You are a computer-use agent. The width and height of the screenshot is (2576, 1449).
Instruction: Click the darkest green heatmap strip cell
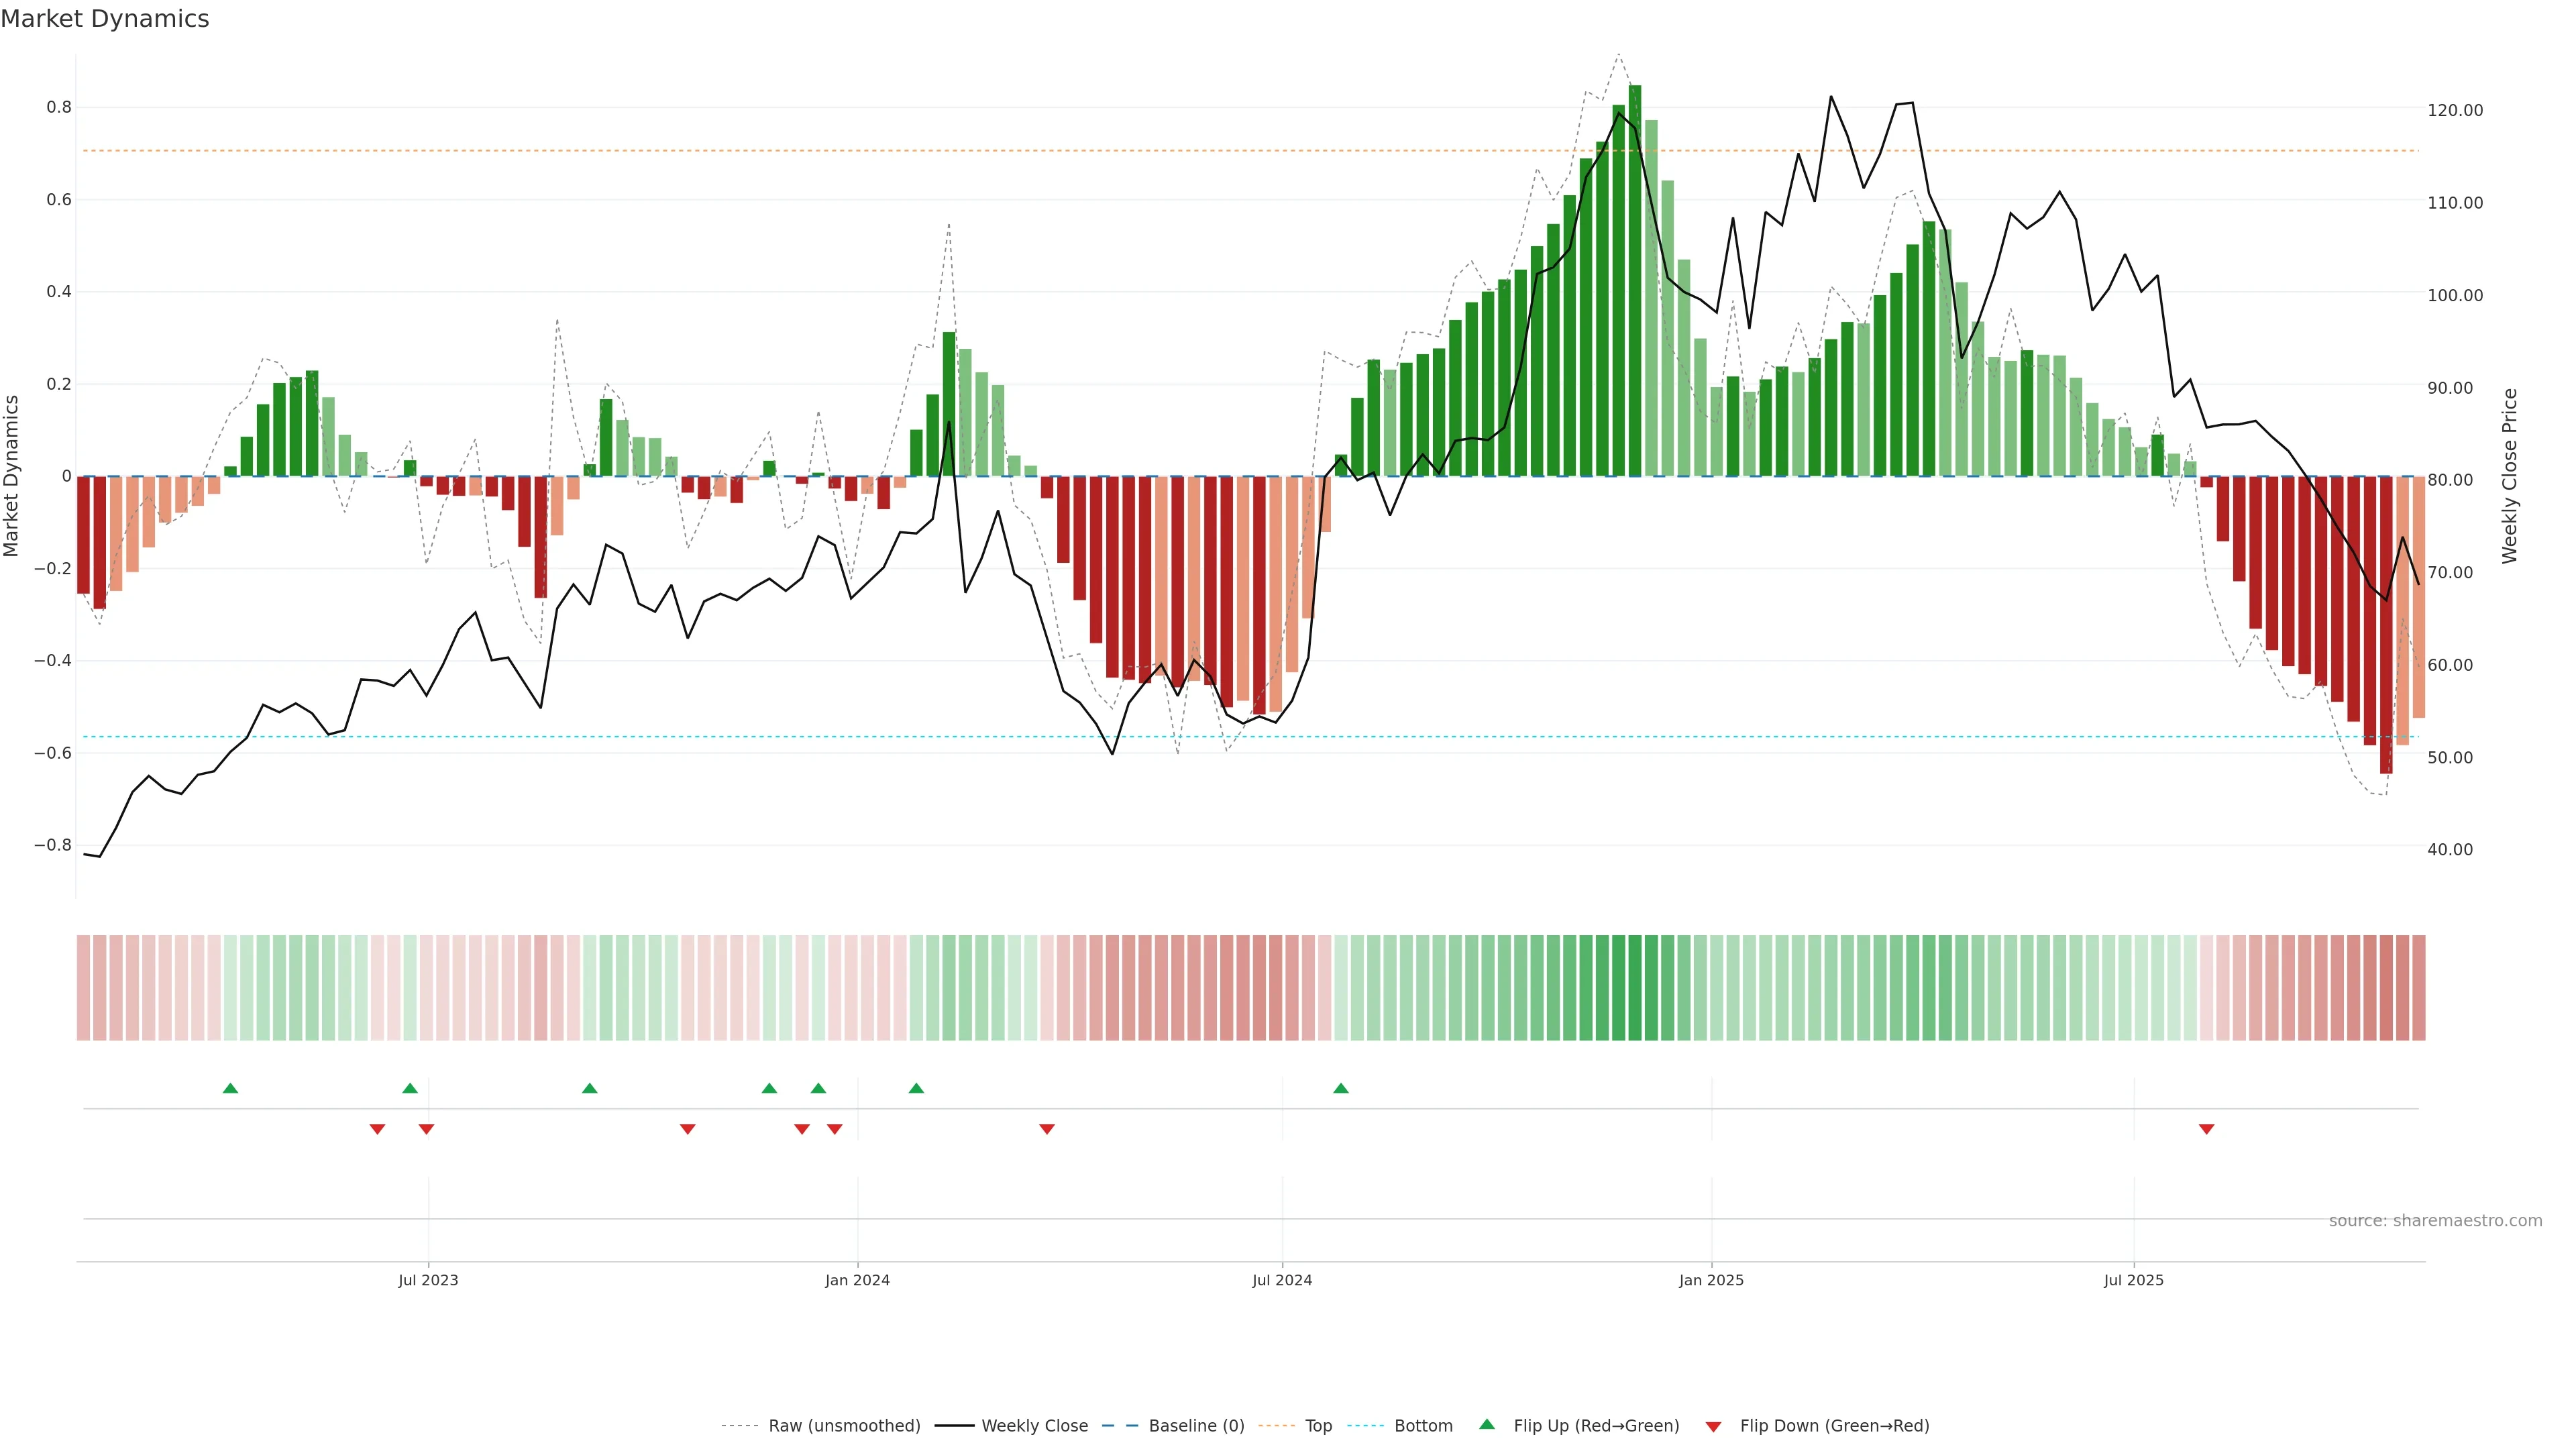click(1635, 987)
